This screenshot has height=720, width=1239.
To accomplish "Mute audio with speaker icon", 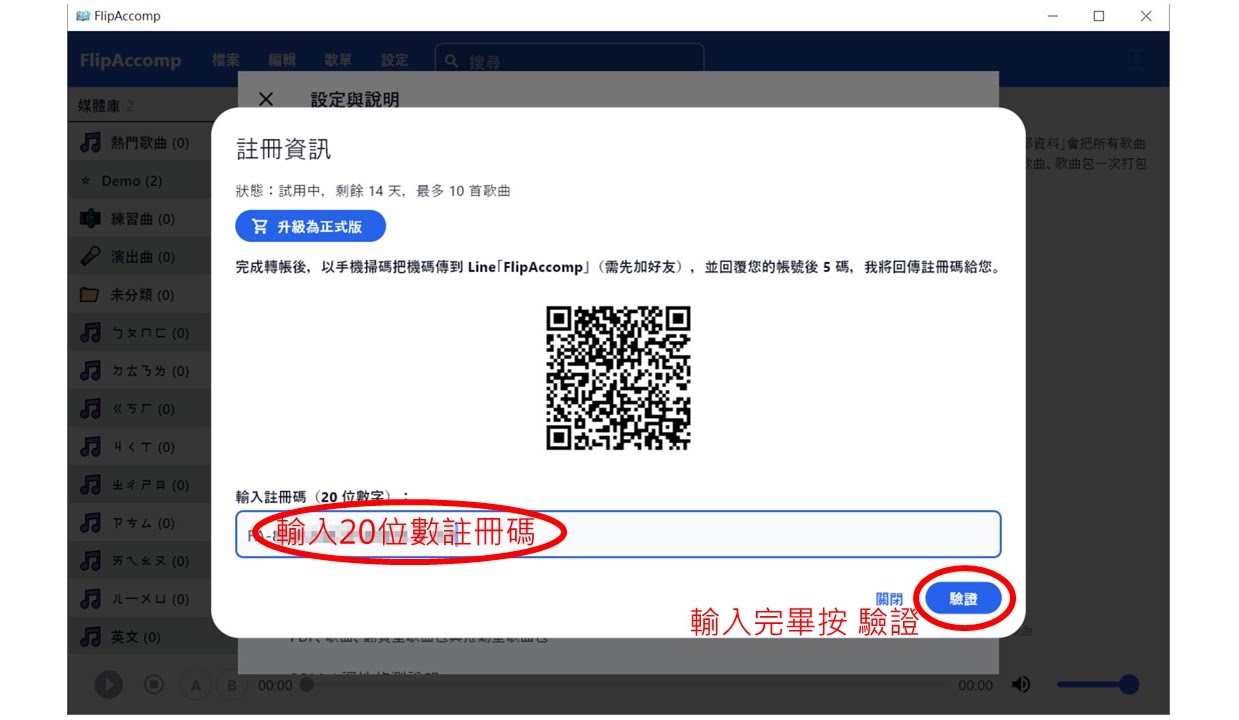I will pos(1021,685).
